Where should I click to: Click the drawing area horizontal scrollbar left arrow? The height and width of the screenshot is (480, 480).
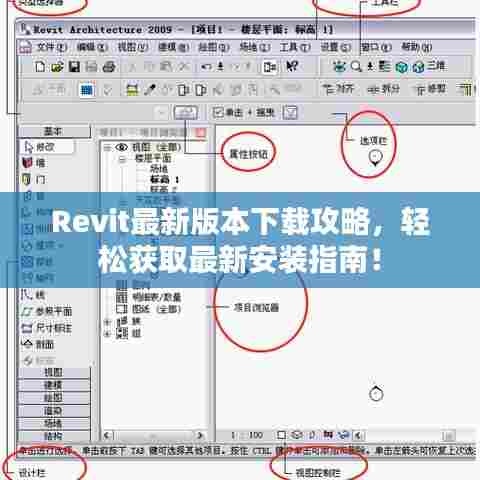point(359,435)
